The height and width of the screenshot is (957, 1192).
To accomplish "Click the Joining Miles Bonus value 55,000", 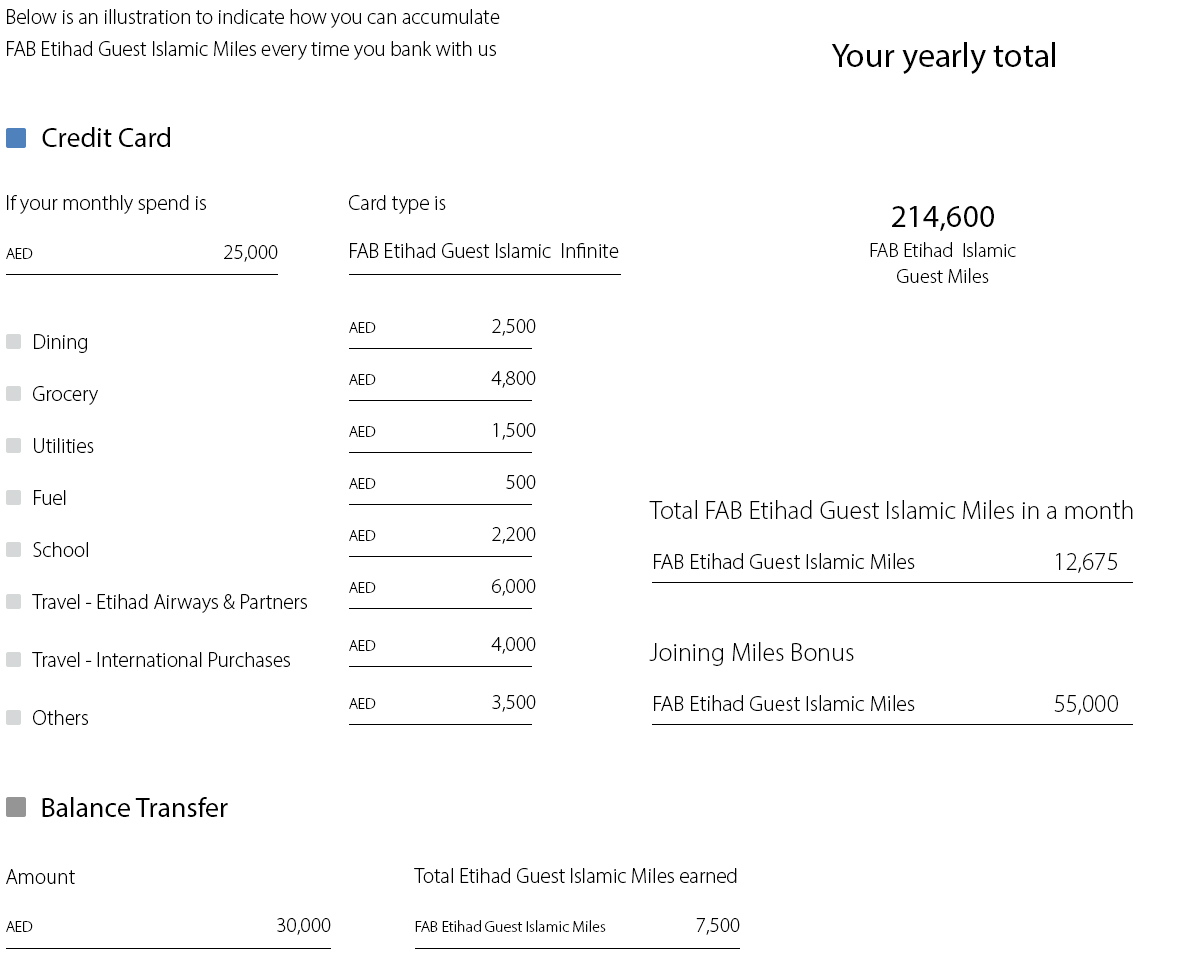I will (1085, 704).
